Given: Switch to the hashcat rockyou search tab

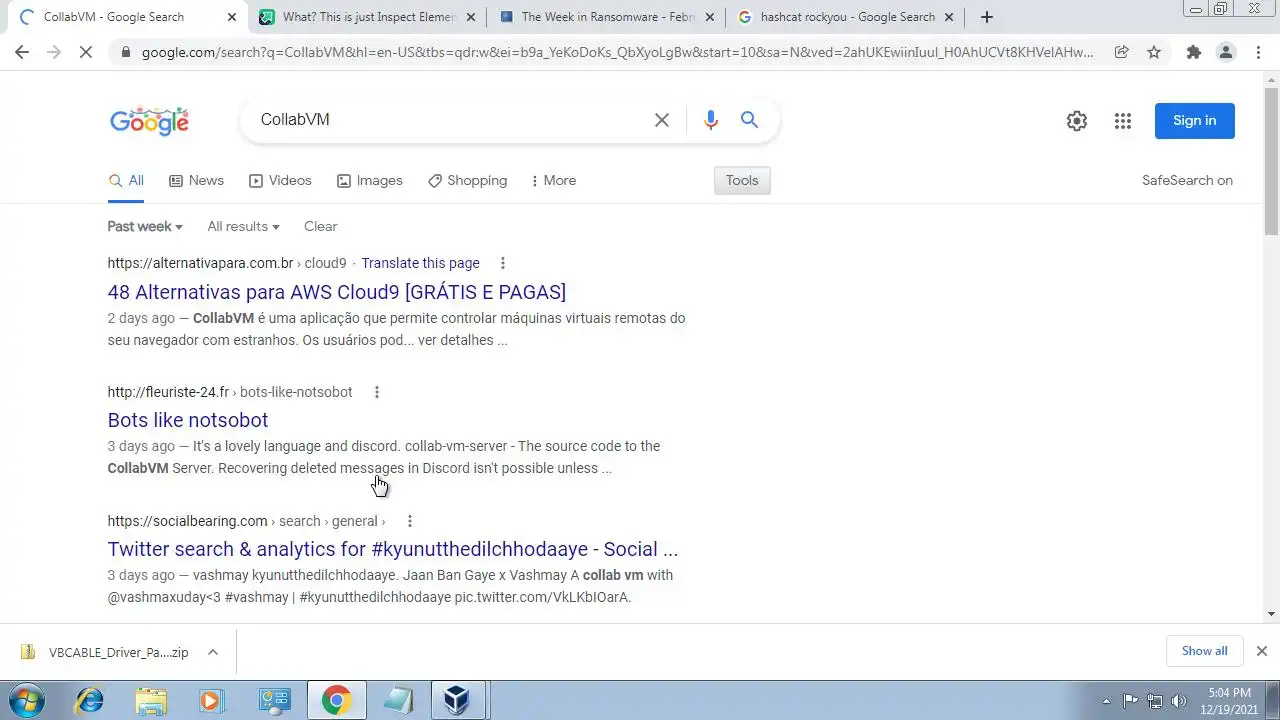Looking at the screenshot, I should pos(847,17).
